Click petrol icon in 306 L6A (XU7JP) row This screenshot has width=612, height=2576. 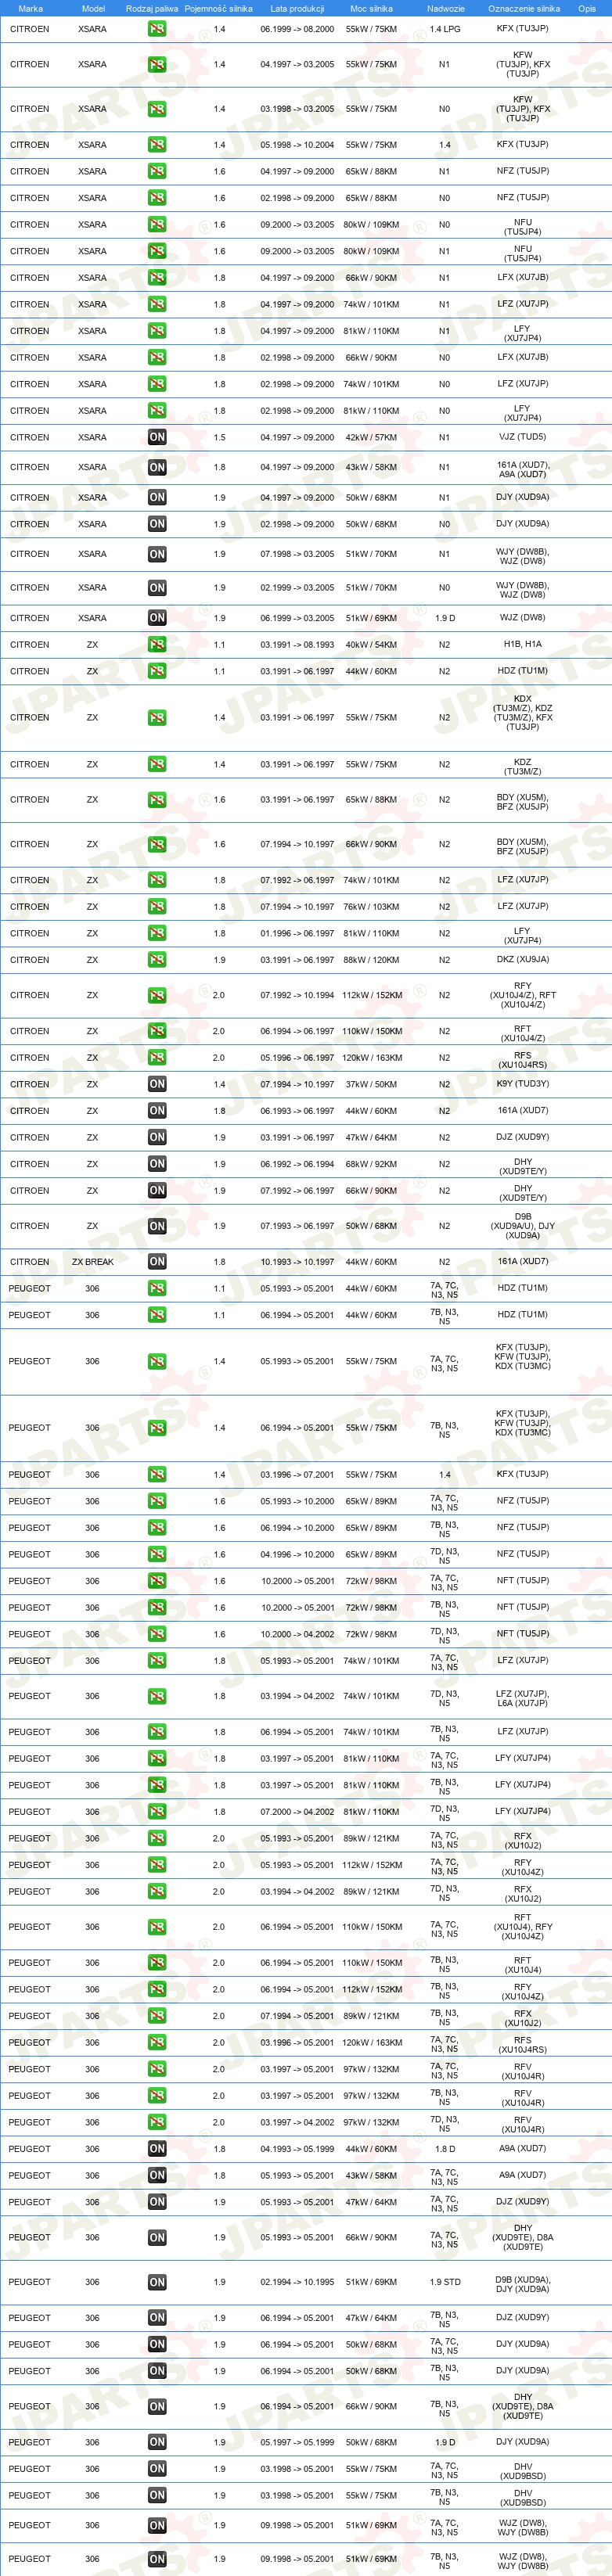click(x=157, y=1697)
